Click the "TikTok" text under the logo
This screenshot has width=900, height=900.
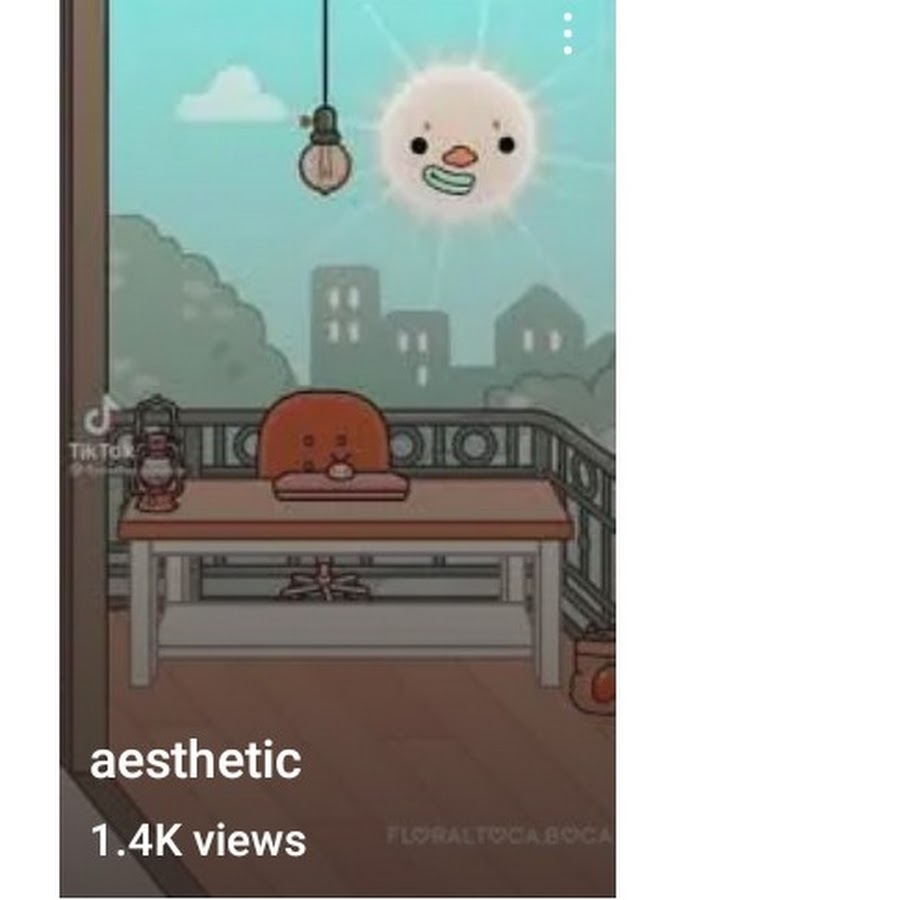[100, 452]
